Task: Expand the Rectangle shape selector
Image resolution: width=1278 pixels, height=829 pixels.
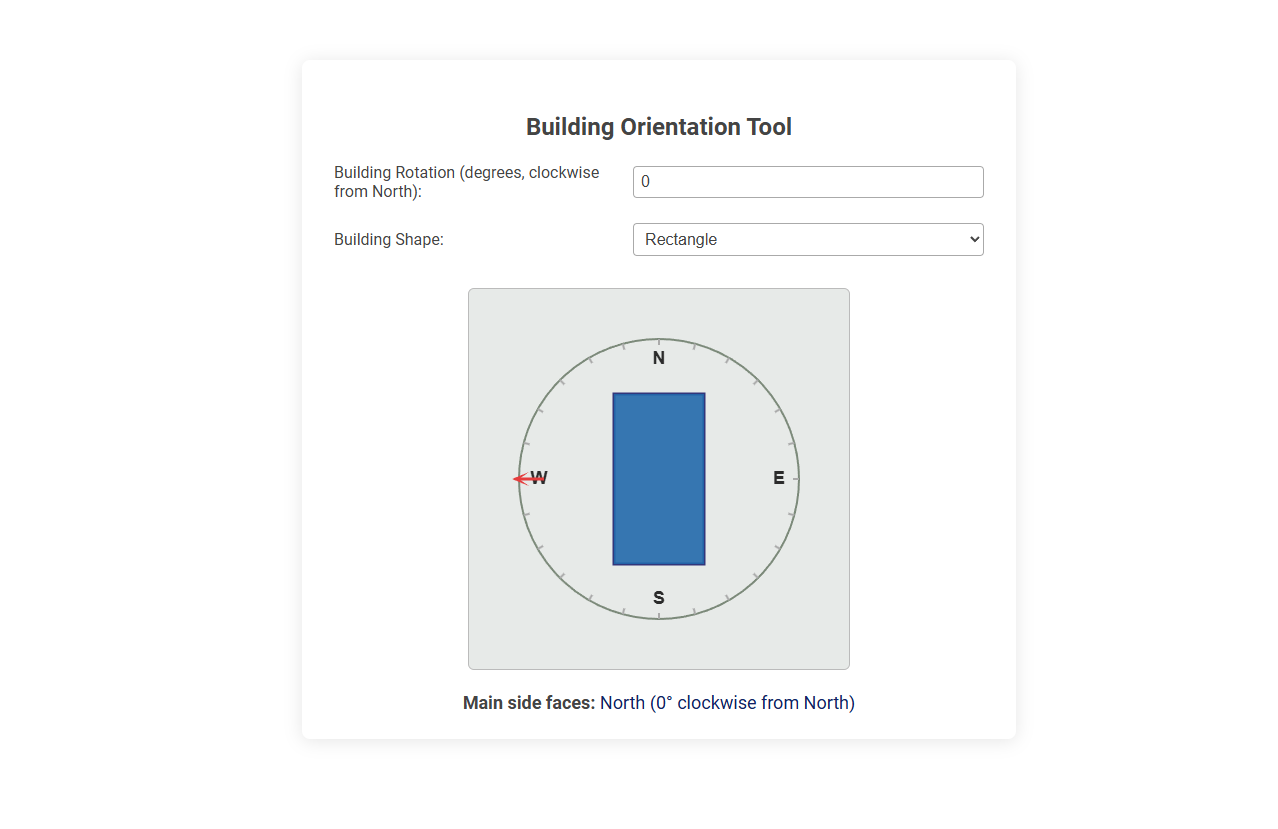Action: pos(807,239)
